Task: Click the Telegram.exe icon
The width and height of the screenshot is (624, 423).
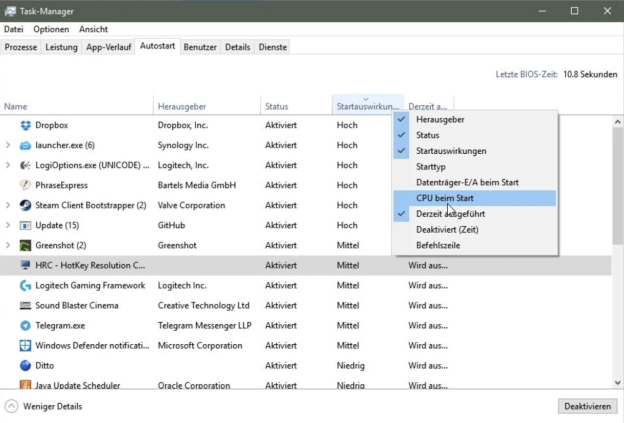Action: (25, 326)
